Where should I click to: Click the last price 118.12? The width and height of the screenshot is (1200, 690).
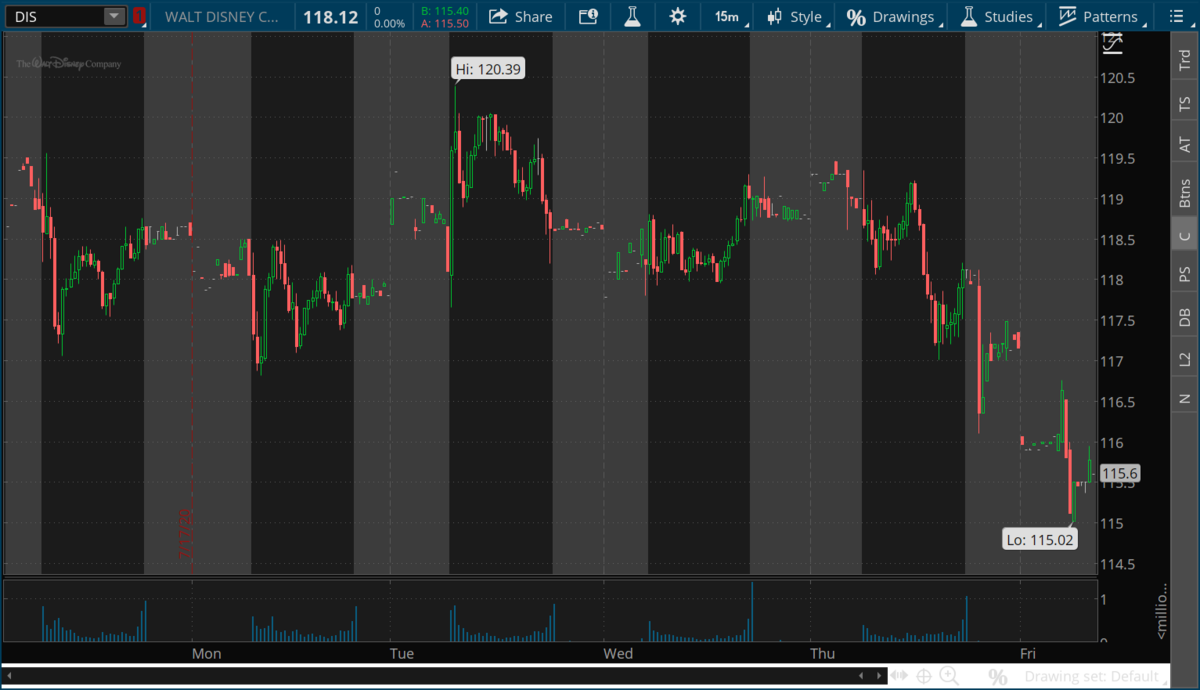coord(330,16)
